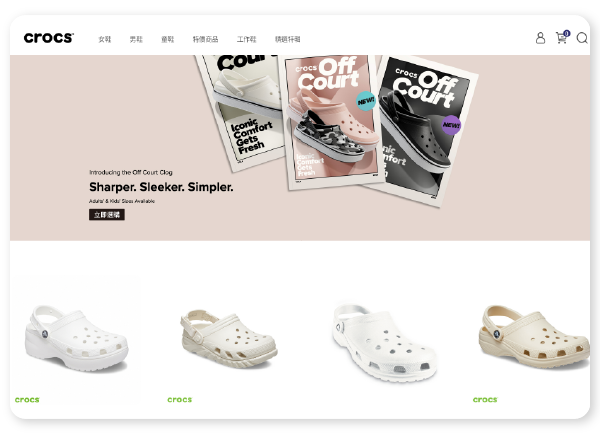
Task: Open the 女鞋 women's shoes menu
Action: tap(104, 39)
